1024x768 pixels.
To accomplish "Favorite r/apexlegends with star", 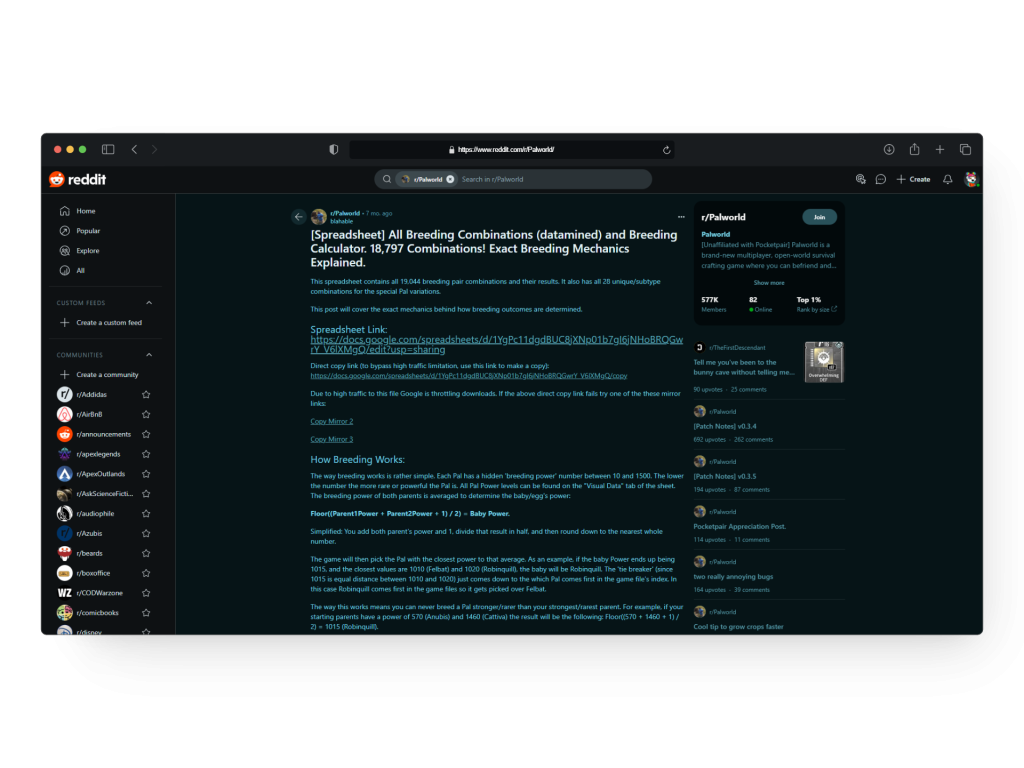I will click(x=146, y=455).
